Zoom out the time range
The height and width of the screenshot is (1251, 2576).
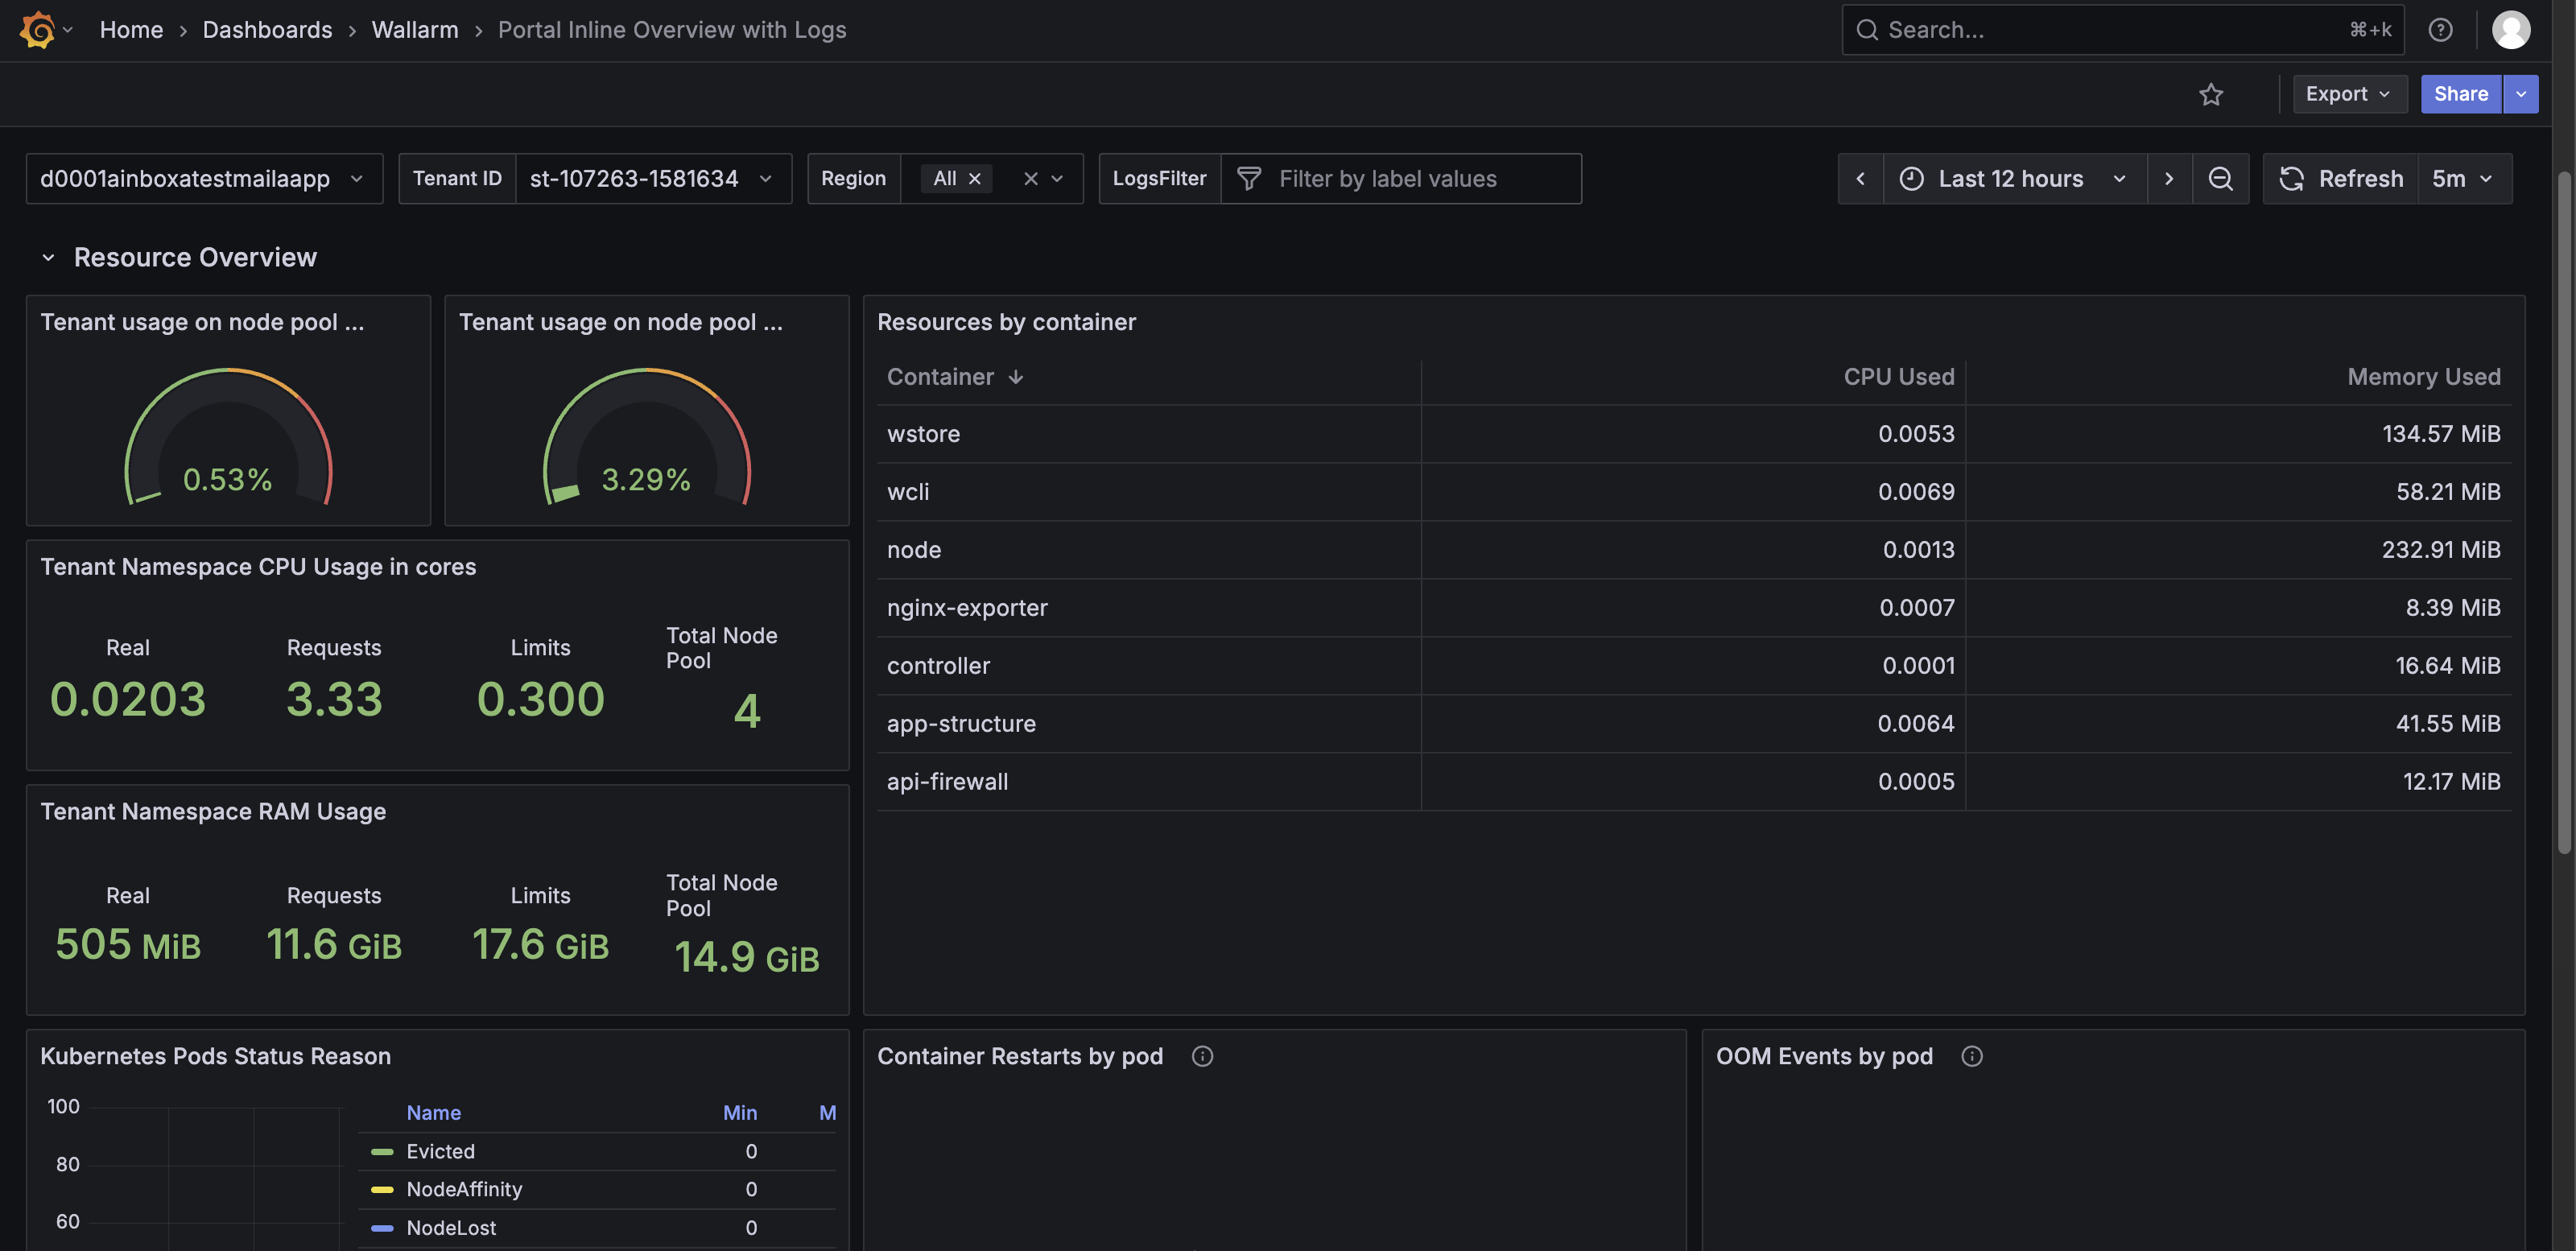pos(2220,179)
